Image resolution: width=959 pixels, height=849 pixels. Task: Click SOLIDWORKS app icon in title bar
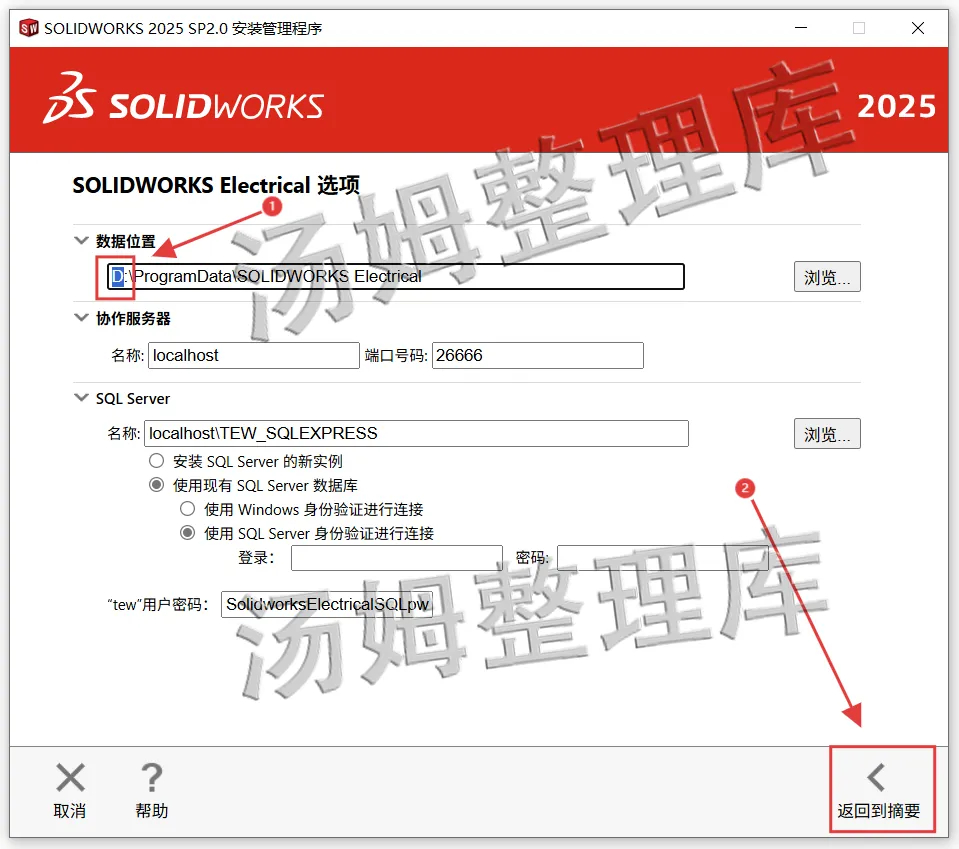29,28
